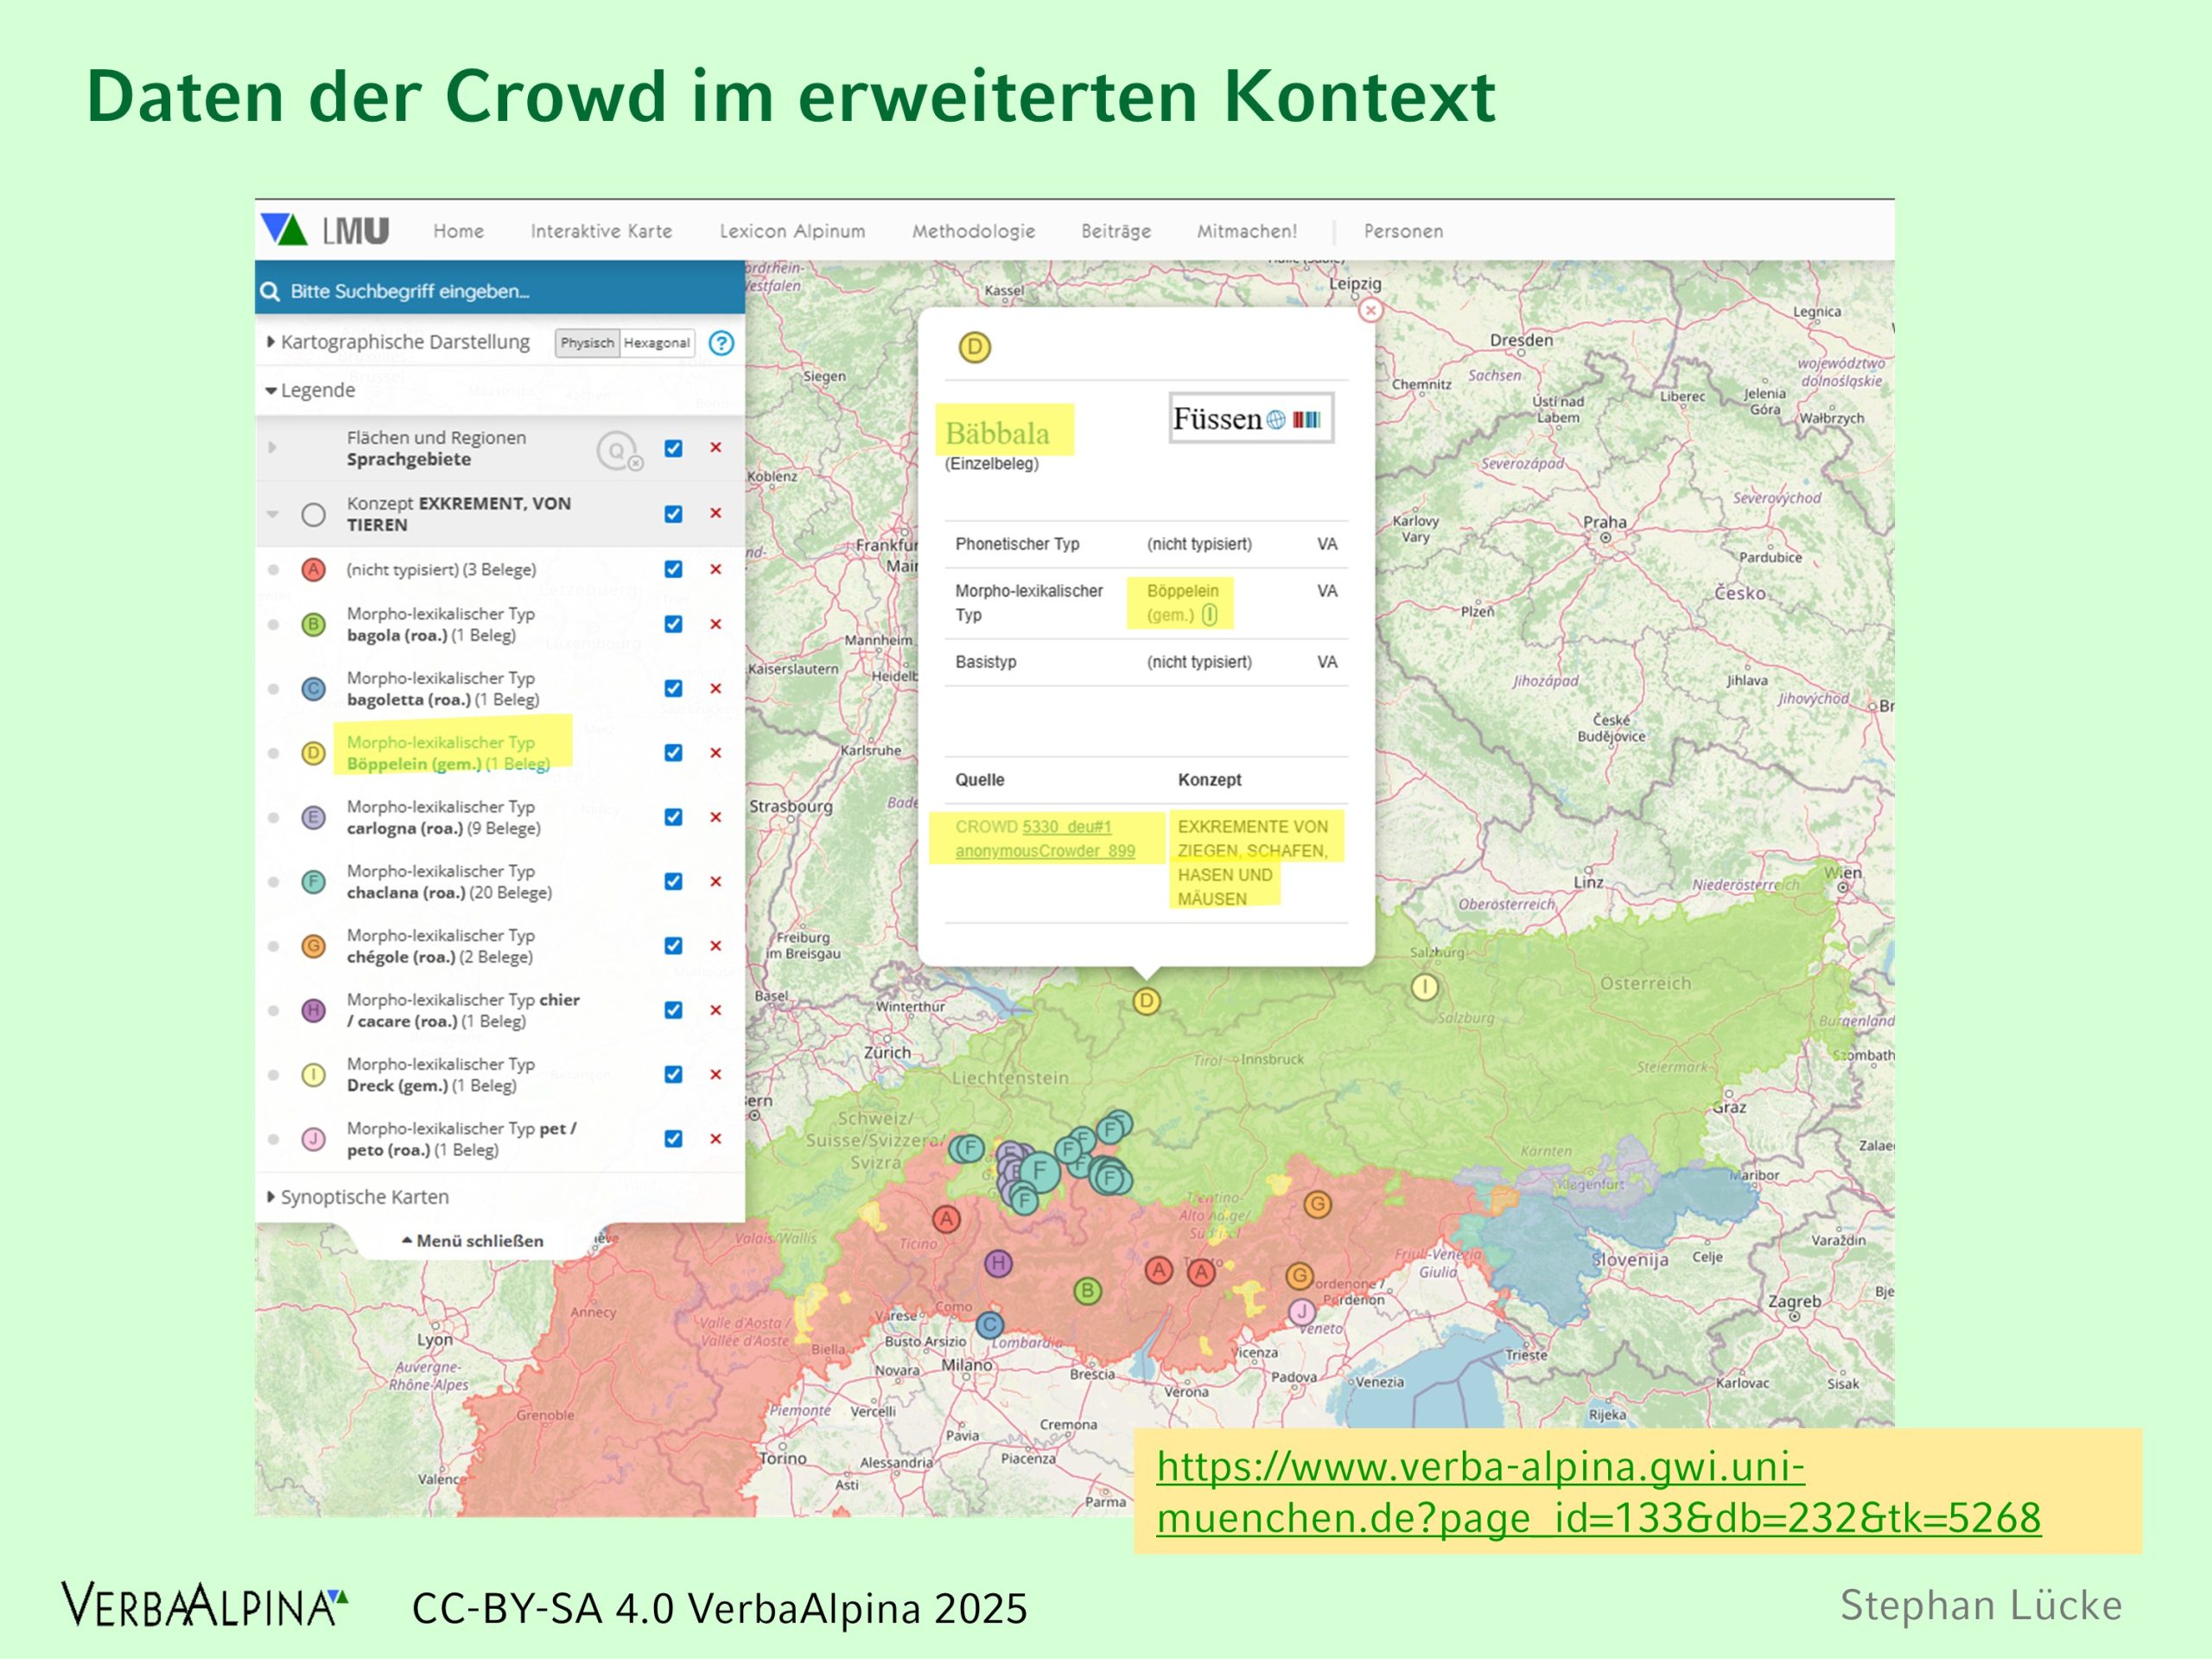Click the VerbaAlpina LMU logo

click(324, 230)
